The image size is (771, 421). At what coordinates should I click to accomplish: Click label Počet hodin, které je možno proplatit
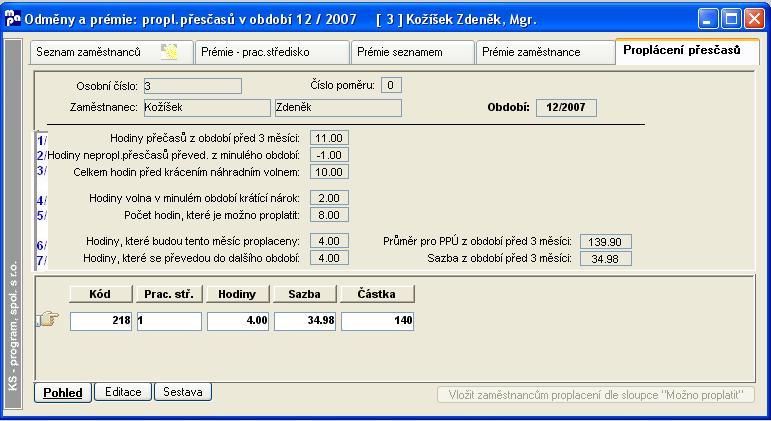tap(211, 215)
